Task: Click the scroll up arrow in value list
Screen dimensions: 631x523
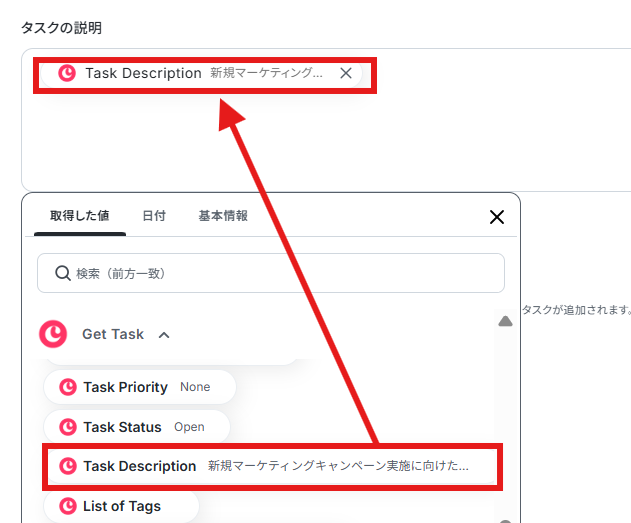Action: (x=505, y=321)
